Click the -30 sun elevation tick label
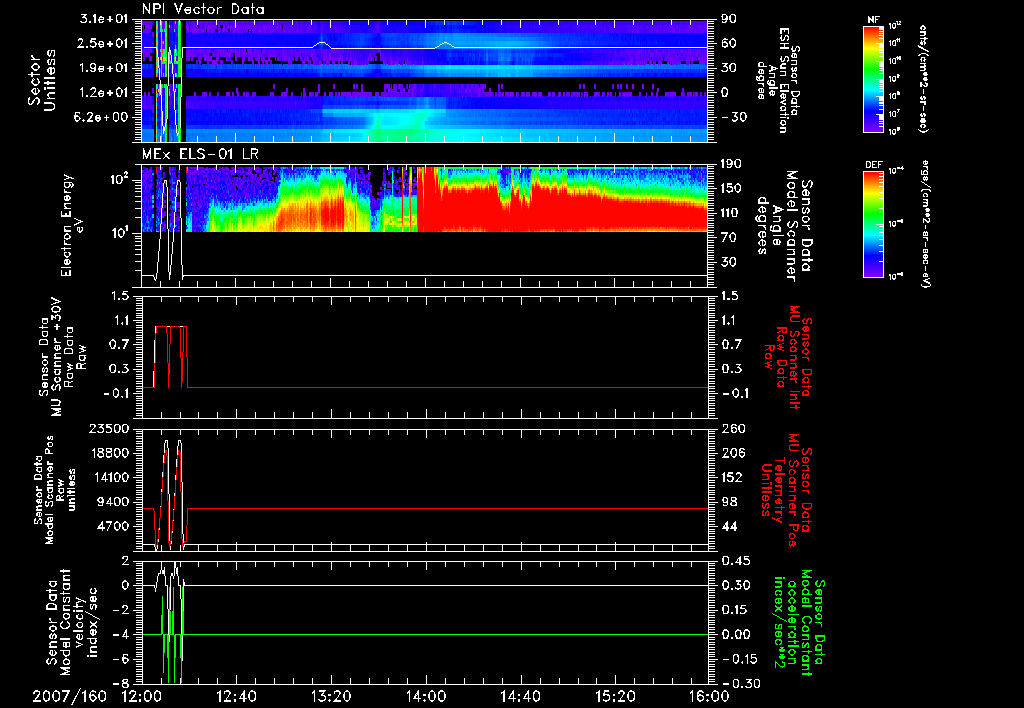This screenshot has height=708, width=1024. (732, 117)
